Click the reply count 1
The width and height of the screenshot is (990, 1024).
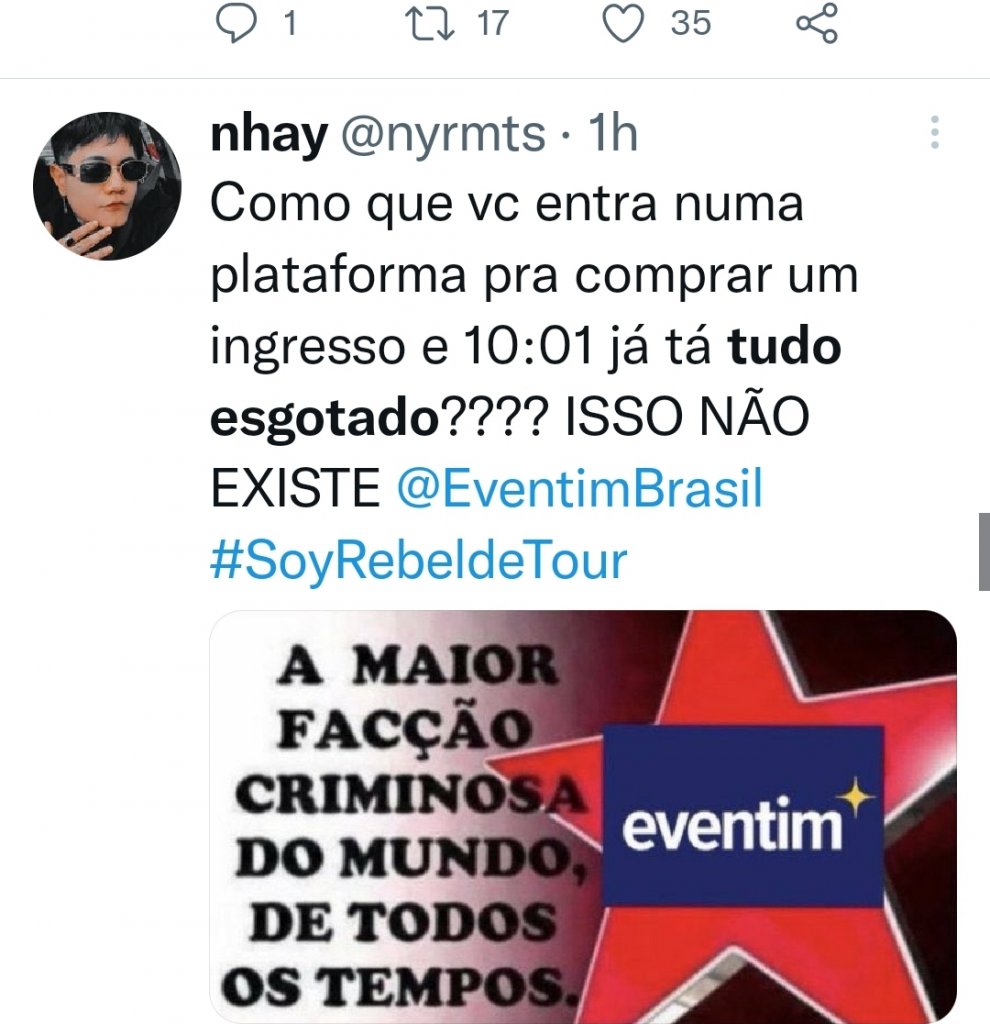pos(291,24)
